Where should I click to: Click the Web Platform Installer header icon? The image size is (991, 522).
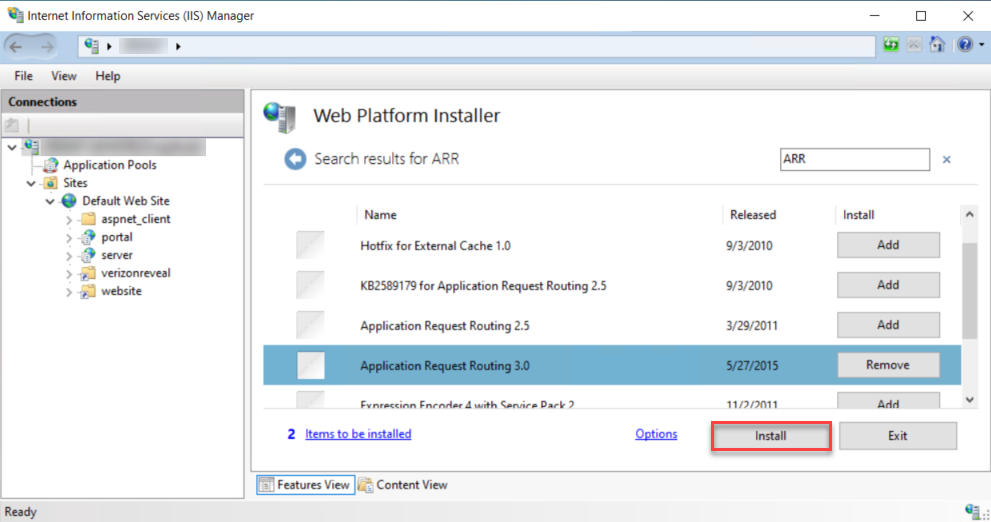(x=280, y=118)
